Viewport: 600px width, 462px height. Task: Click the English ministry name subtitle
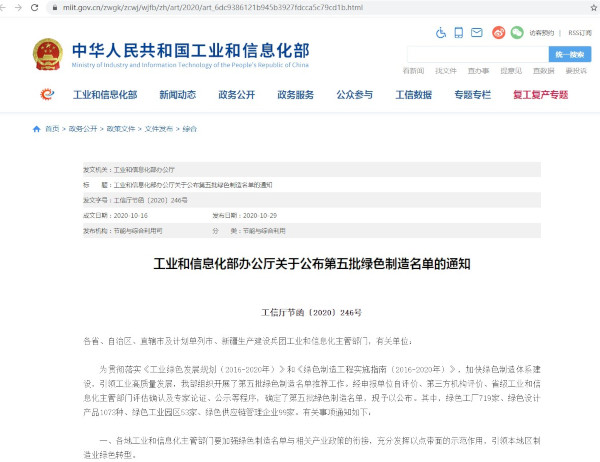point(190,65)
